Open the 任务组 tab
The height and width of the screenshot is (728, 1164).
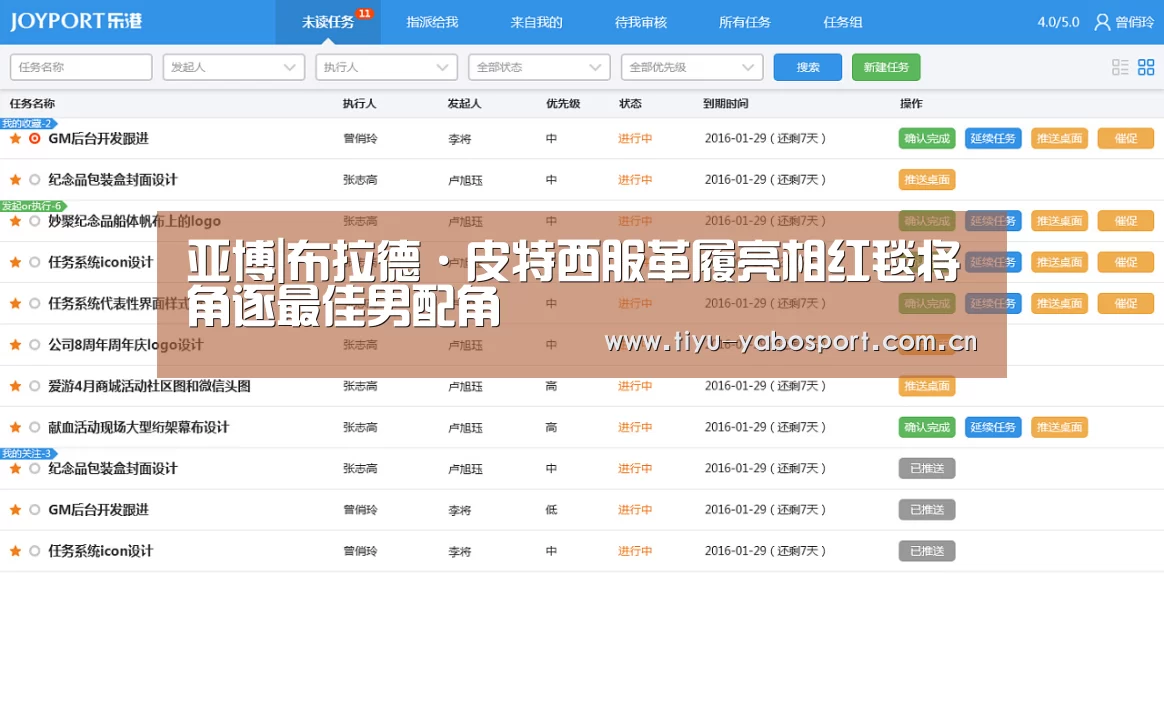[843, 22]
